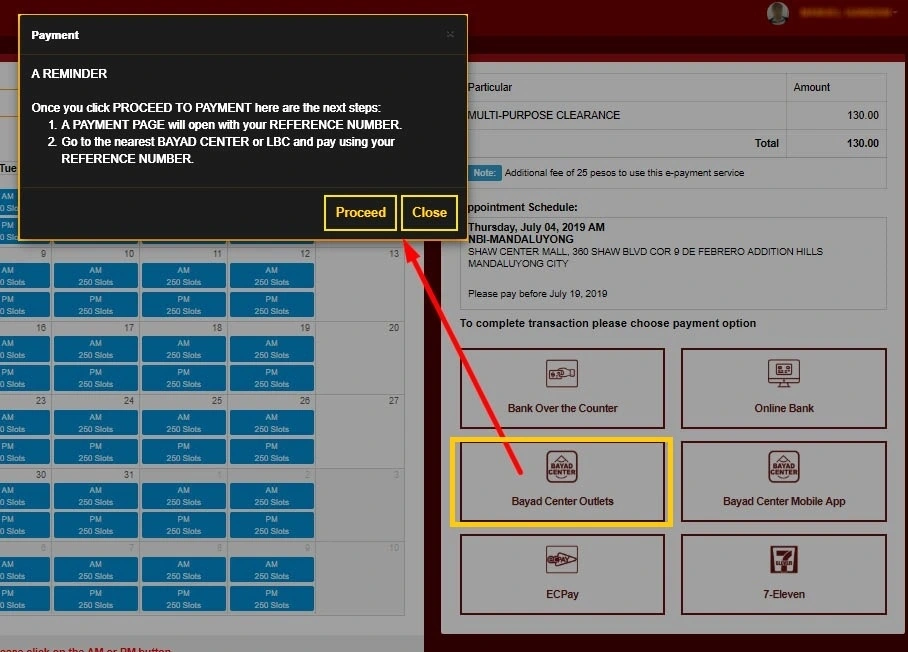Click the Particular column header

pos(490,87)
